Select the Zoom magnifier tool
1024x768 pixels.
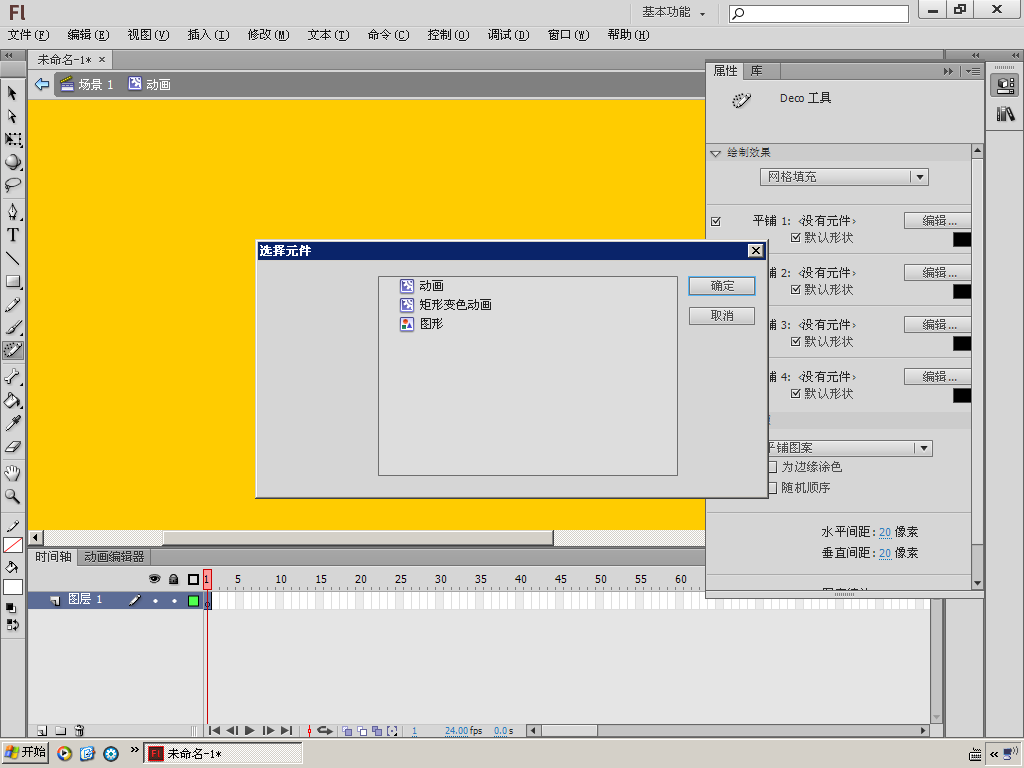point(12,496)
